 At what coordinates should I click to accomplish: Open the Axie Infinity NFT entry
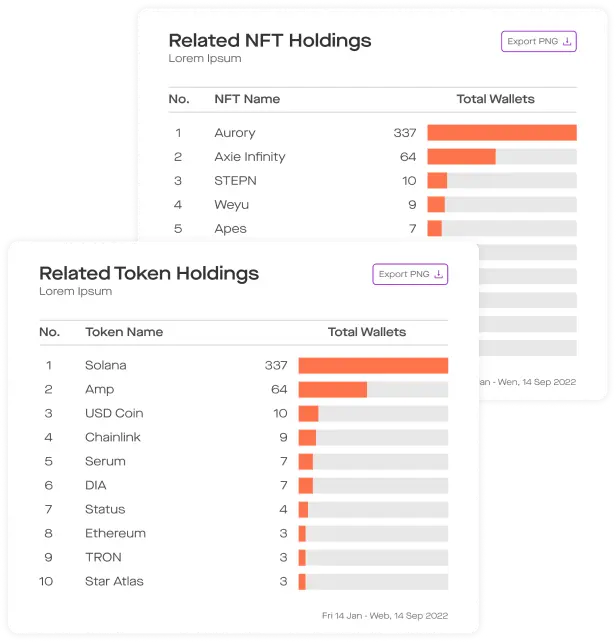(250, 157)
